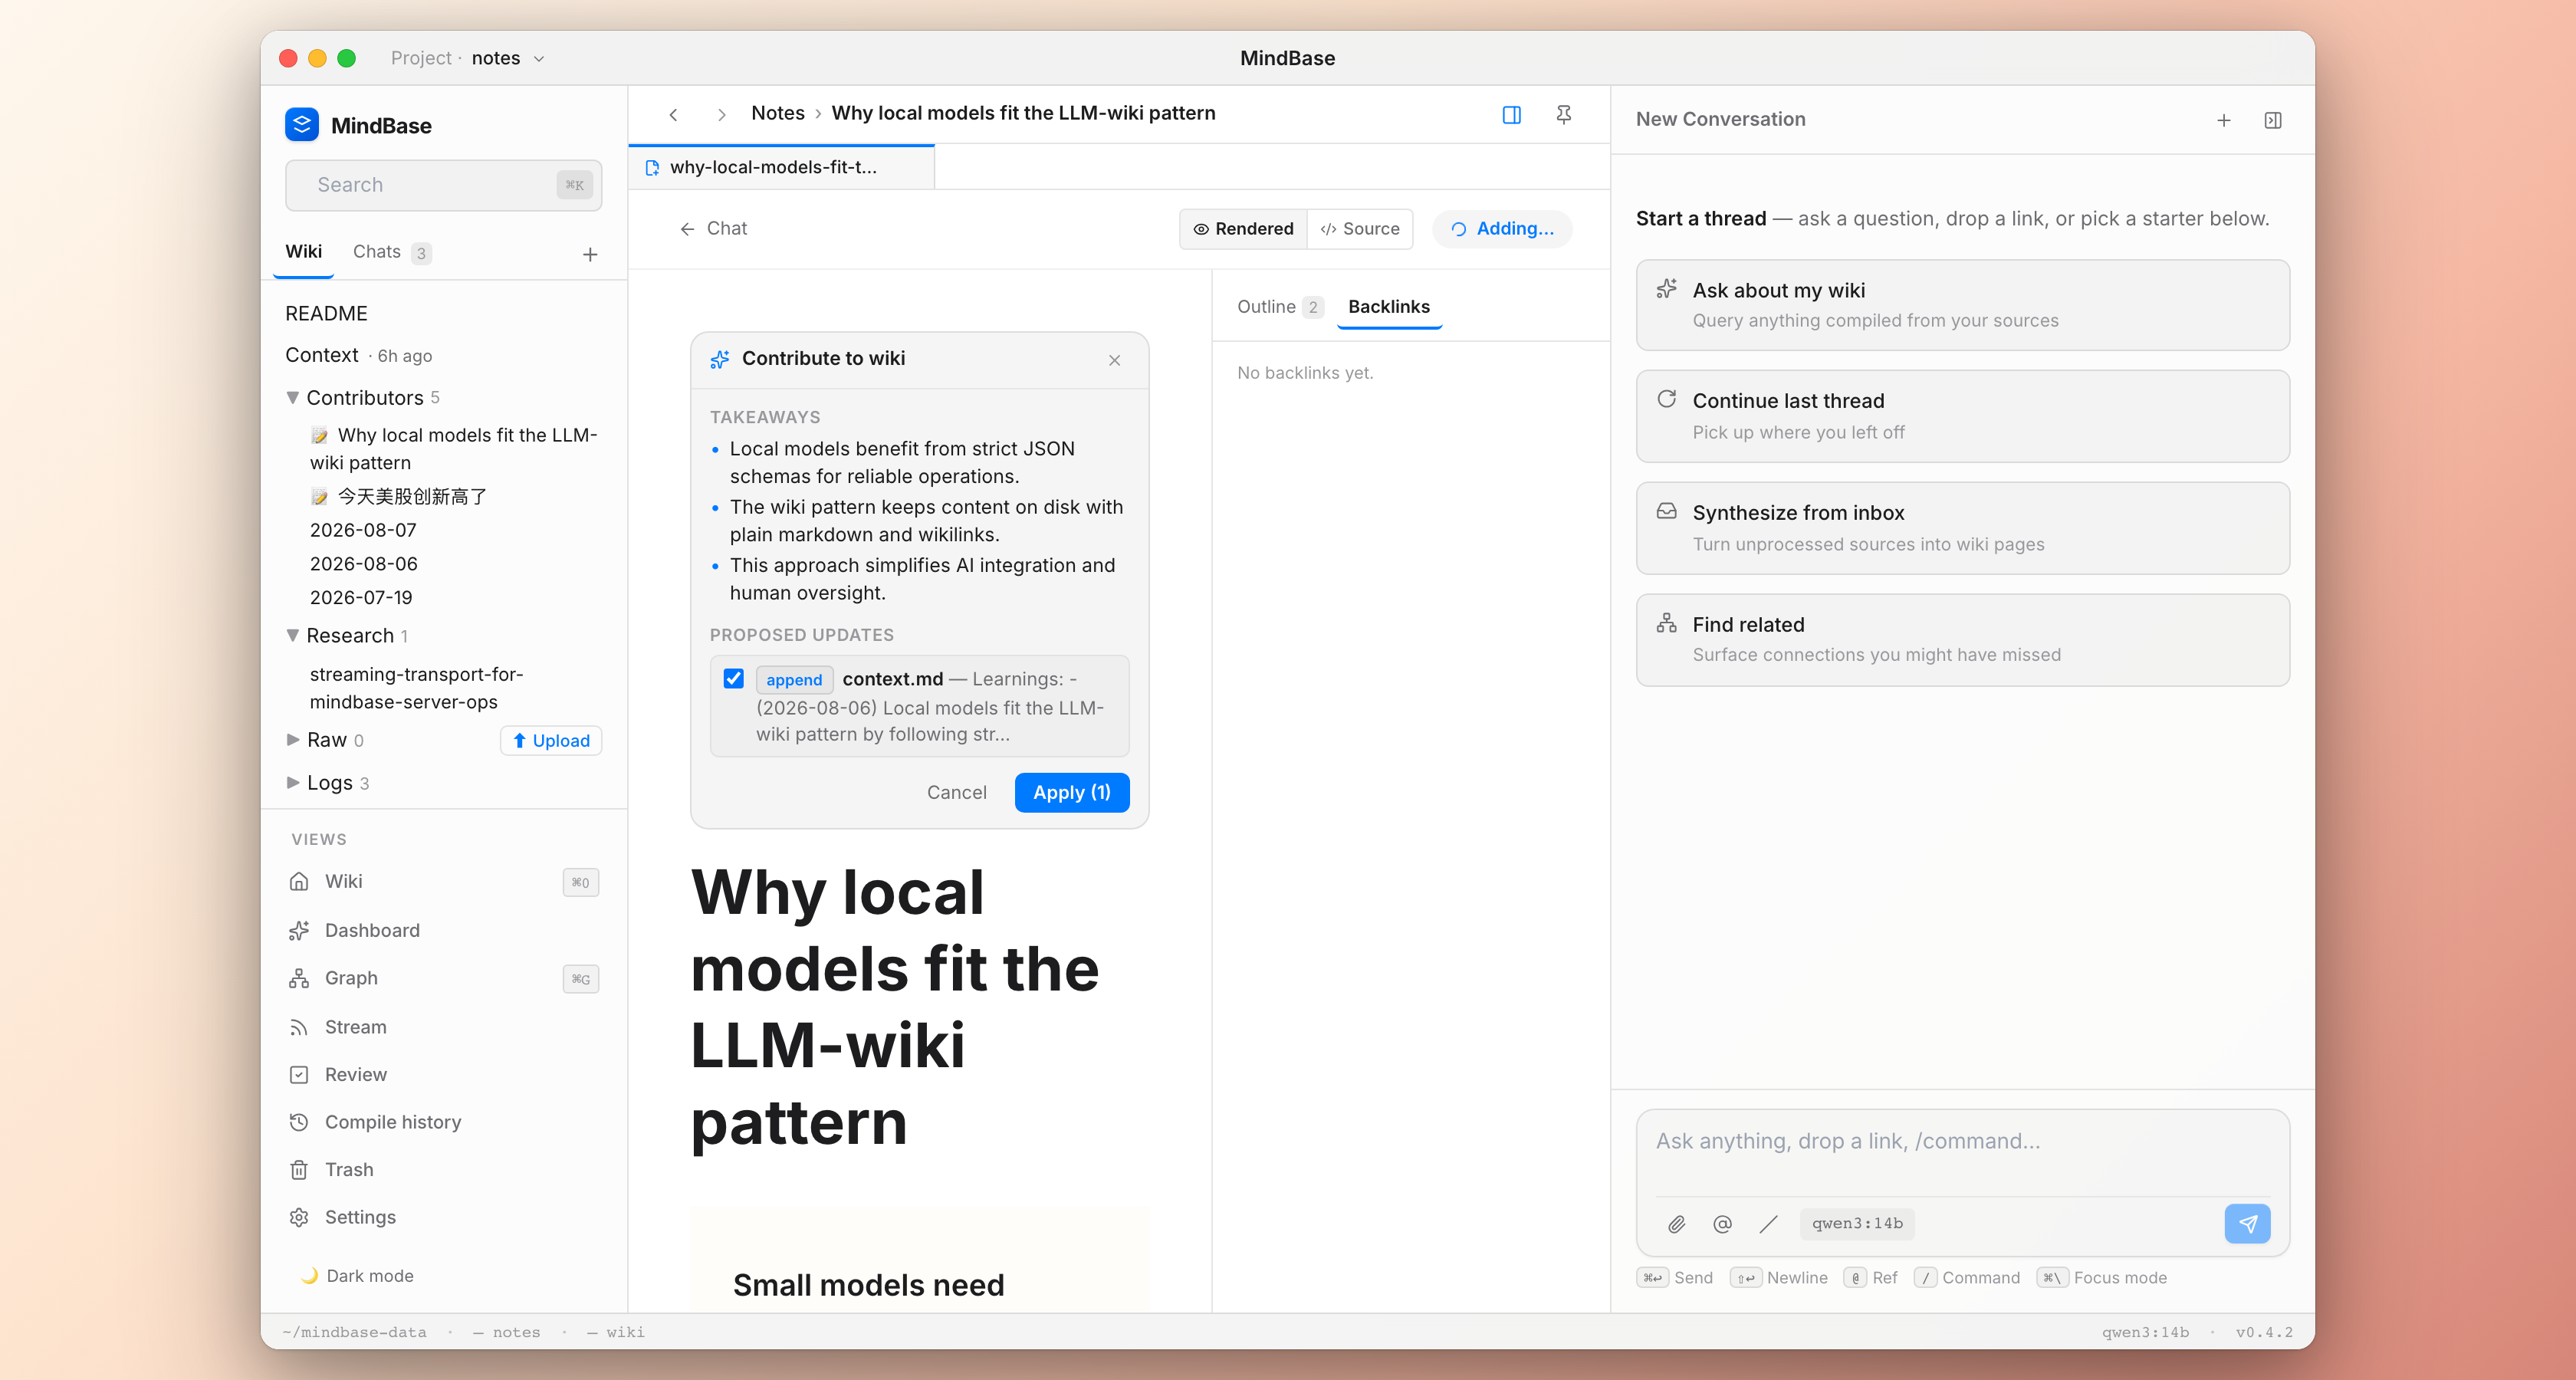Click v0.4.2 version in status bar
Viewport: 2576px width, 1380px height.
(x=2264, y=1333)
